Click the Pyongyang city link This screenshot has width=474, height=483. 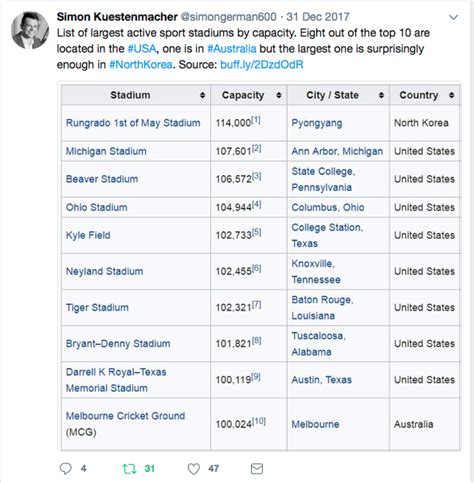(x=317, y=123)
